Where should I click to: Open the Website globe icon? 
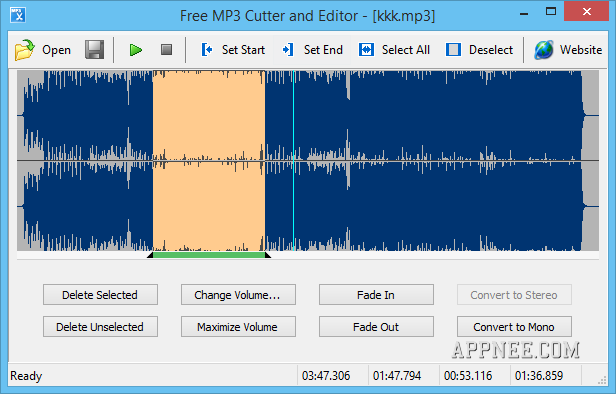point(544,50)
